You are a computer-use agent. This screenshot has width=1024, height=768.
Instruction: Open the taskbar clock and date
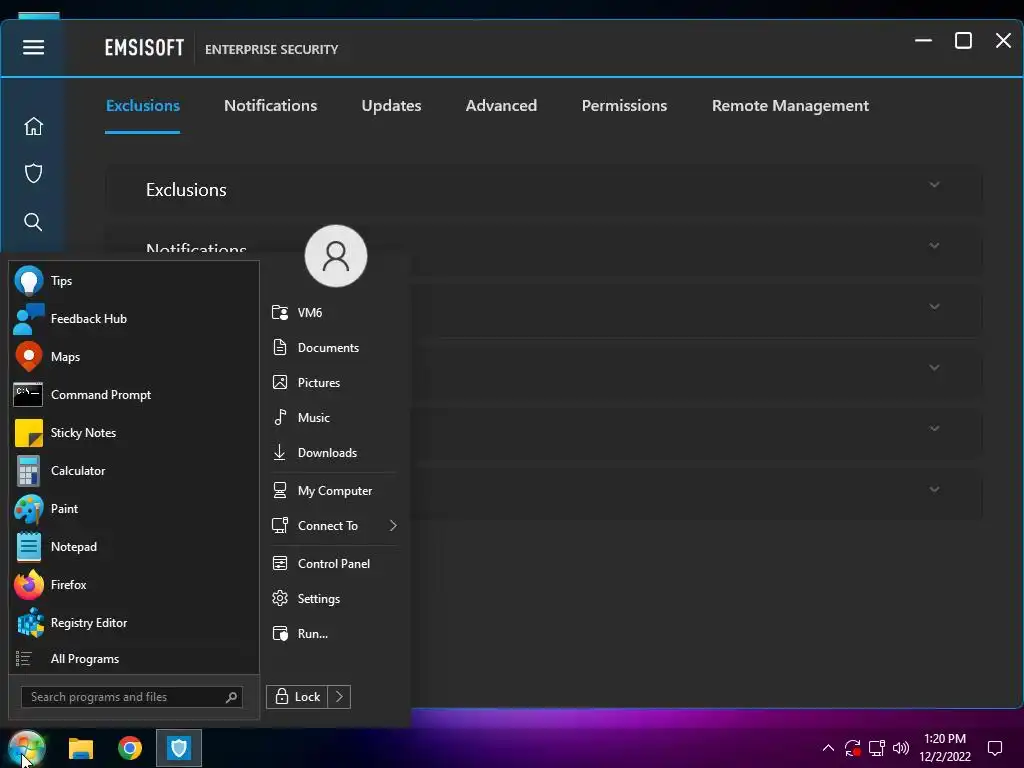pos(944,748)
